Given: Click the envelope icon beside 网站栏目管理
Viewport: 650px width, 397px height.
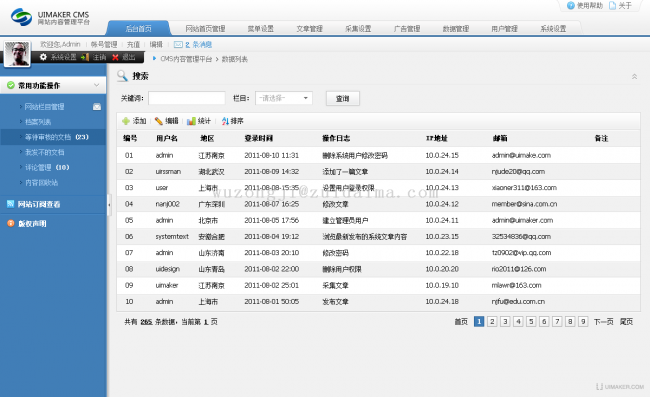Looking at the screenshot, I should (x=97, y=107).
